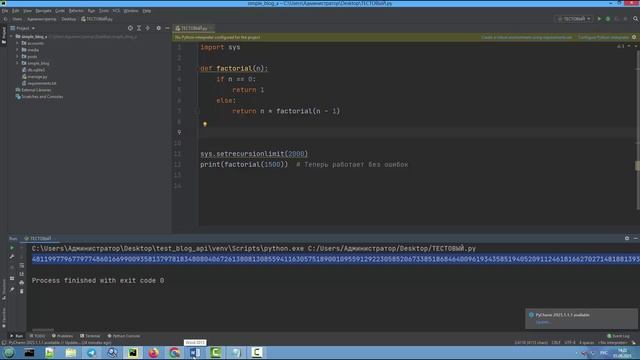Run ТЕСТОВЫЙ with the green play toolbar icon
640x360 pixels.
click(599, 19)
